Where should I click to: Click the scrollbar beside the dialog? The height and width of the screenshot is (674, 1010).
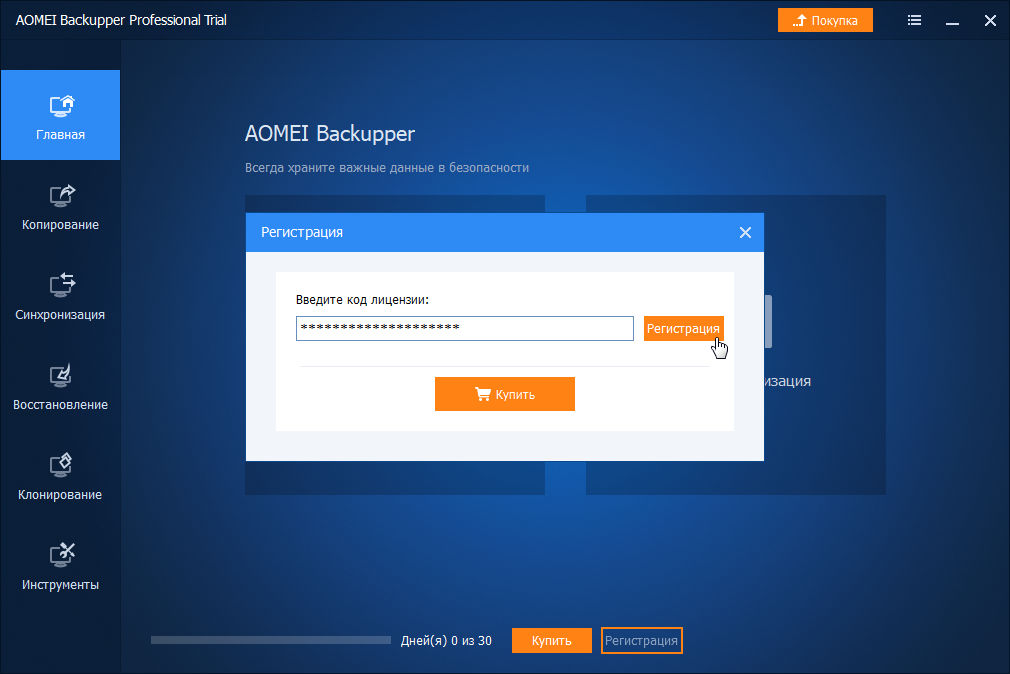[768, 321]
